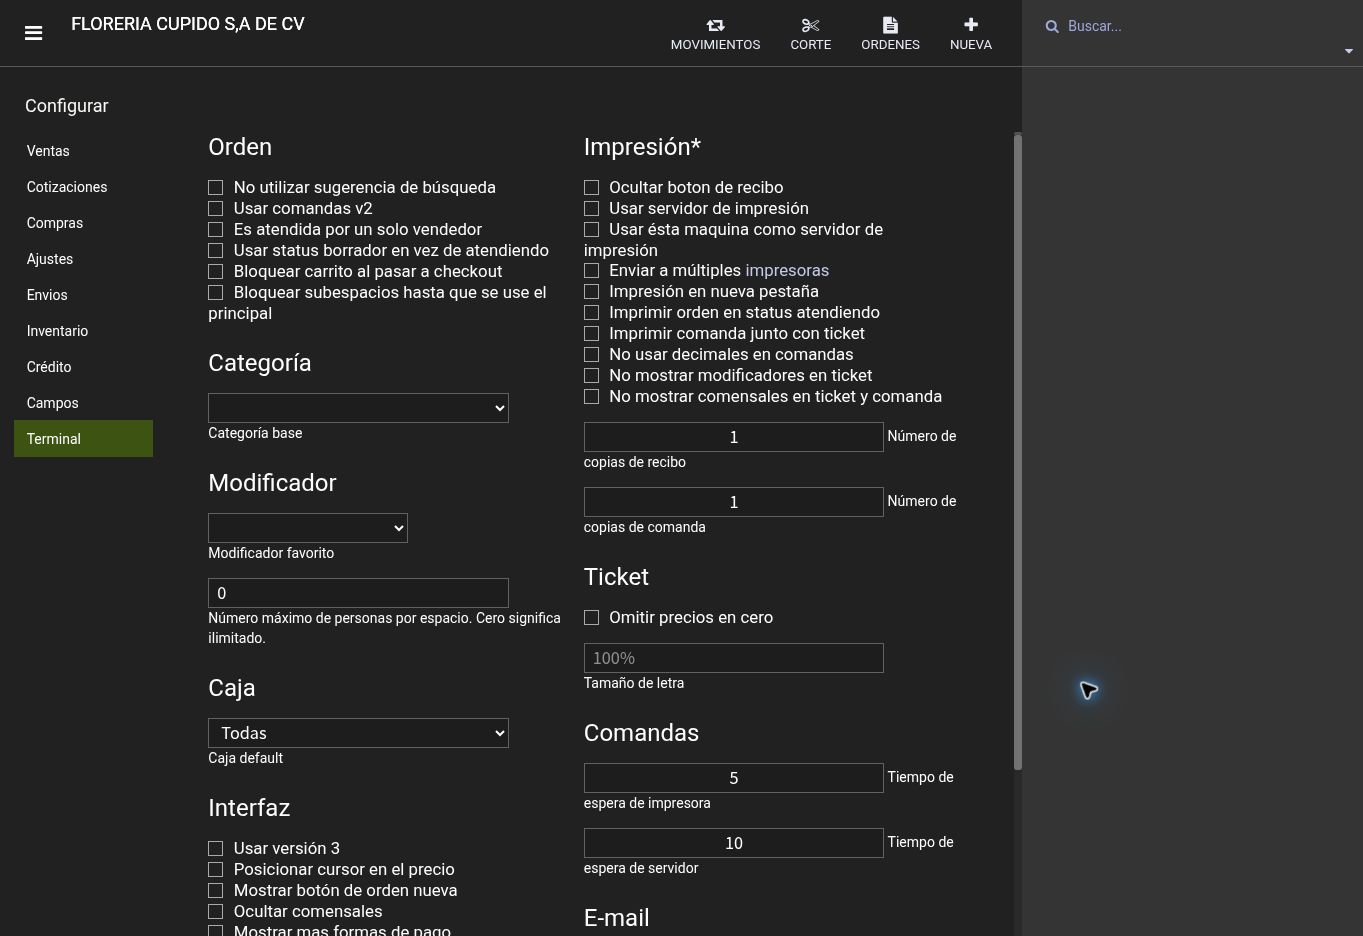The height and width of the screenshot is (936, 1363).
Task: Open the hamburger menu
Action: [x=33, y=33]
